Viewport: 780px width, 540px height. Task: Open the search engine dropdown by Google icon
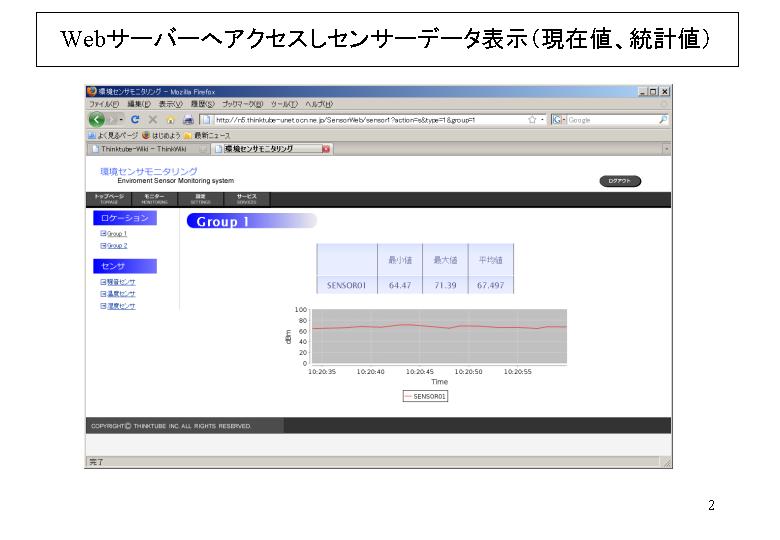coord(558,119)
